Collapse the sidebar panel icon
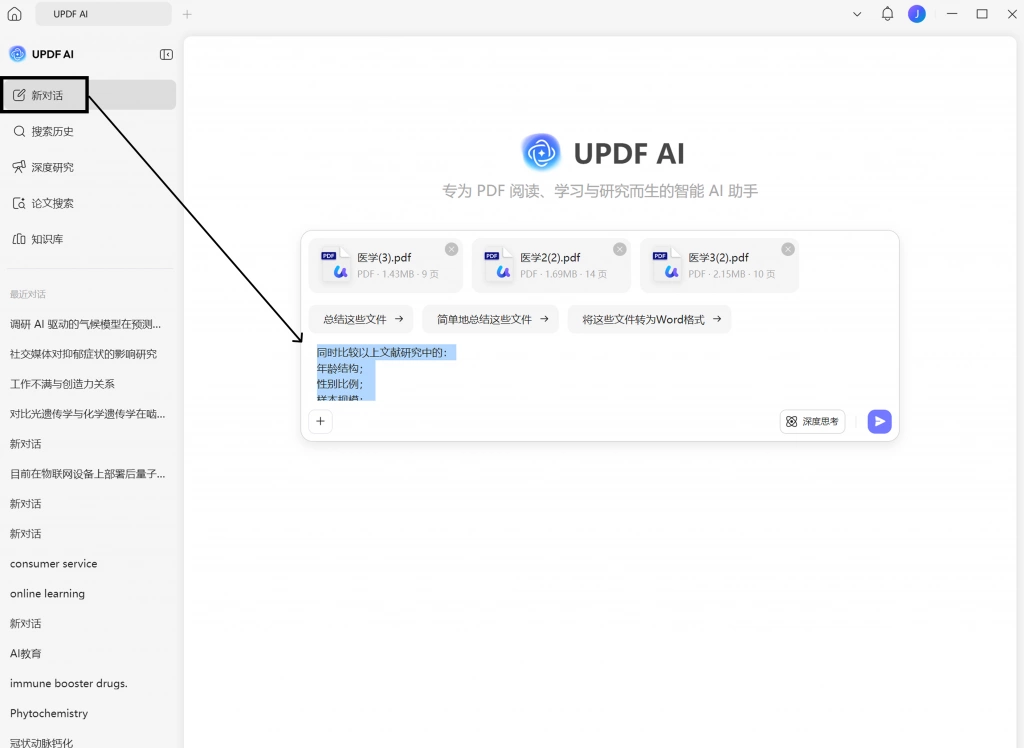Screen dimensions: 1024x748 [x=167, y=54]
